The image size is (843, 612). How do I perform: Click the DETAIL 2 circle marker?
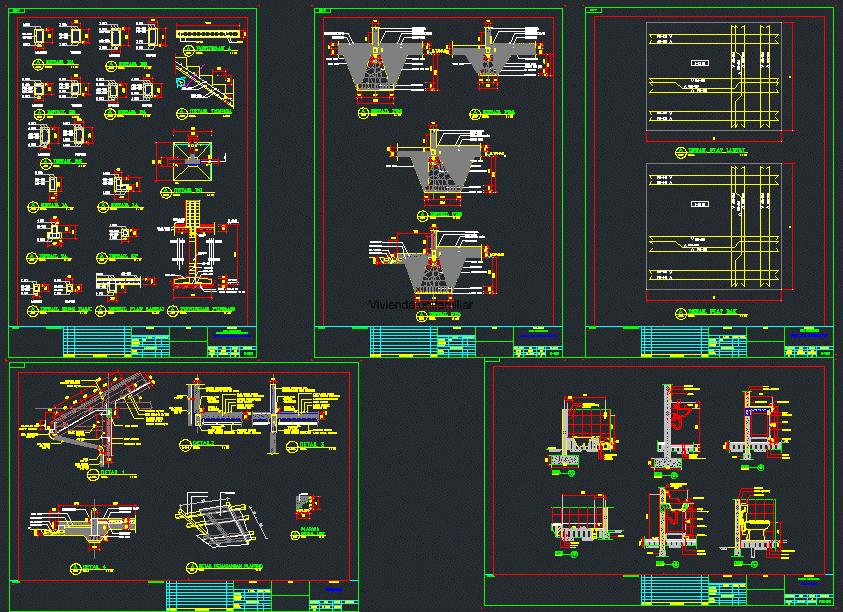point(182,445)
